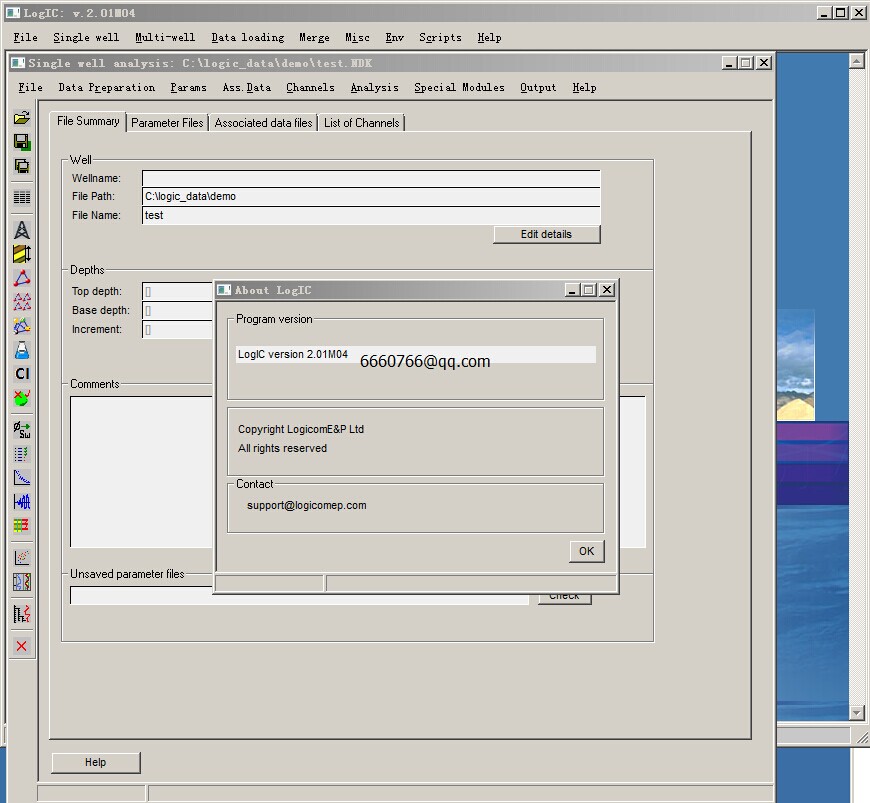
Task: Open the Data loading menu
Action: coord(247,38)
